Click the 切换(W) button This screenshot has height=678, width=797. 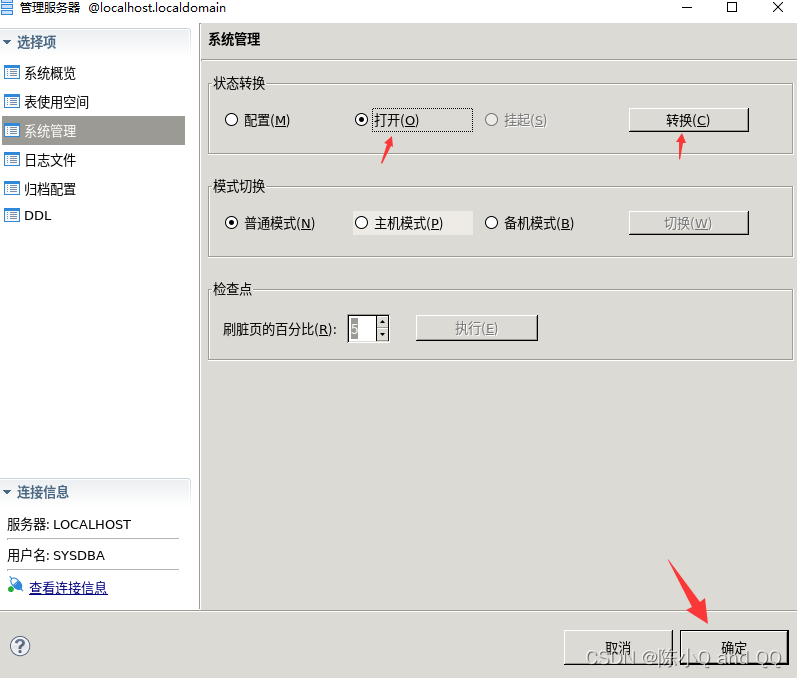click(689, 223)
